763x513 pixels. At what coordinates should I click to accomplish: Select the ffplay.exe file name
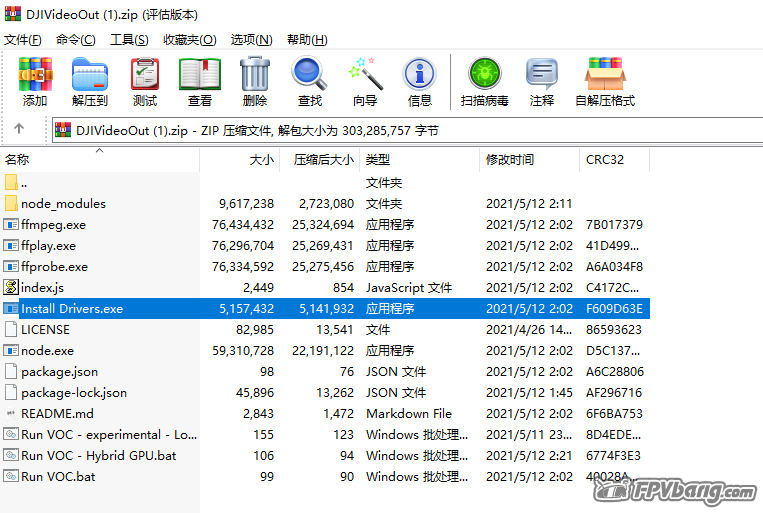point(49,246)
